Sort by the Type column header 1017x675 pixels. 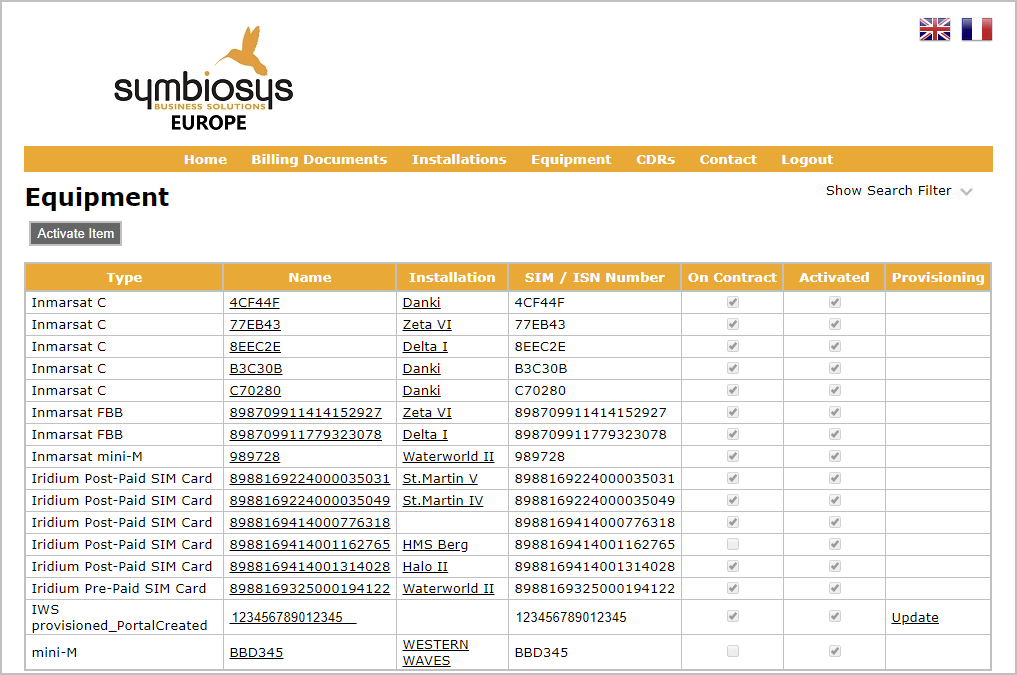(124, 277)
